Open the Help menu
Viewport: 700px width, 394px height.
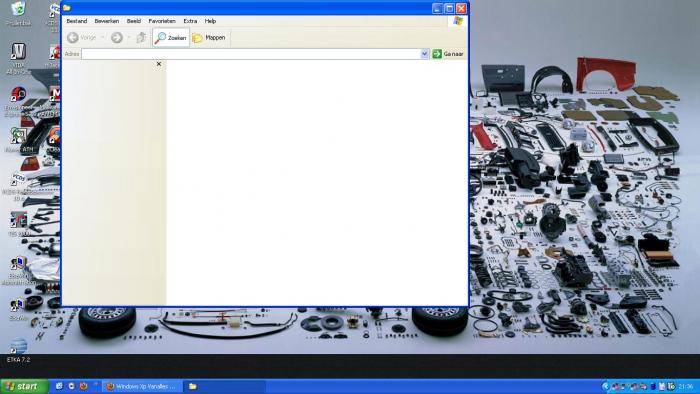click(x=210, y=21)
